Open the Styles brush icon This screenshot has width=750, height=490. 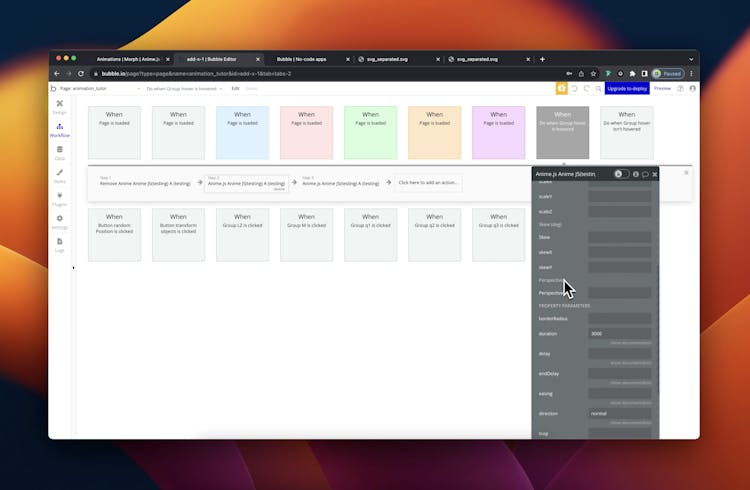click(x=60, y=175)
